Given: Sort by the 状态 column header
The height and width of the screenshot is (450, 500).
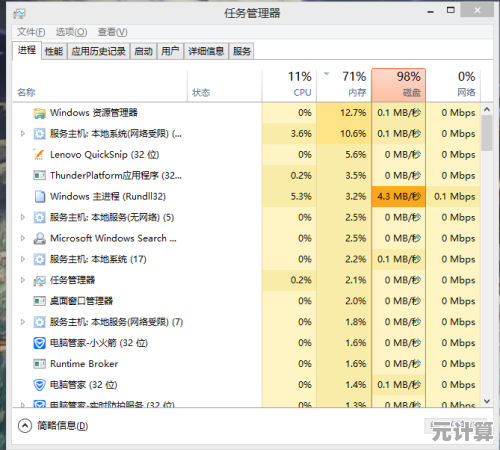Looking at the screenshot, I should (x=225, y=85).
